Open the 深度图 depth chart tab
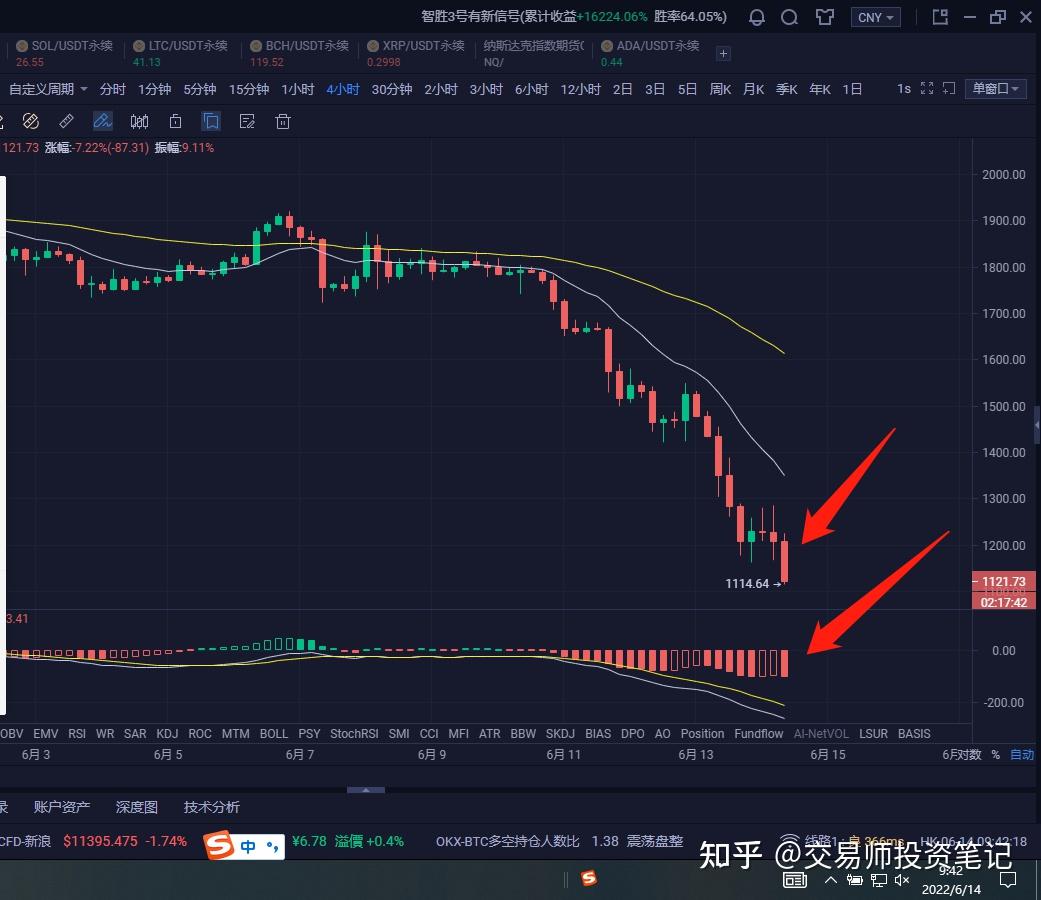 pos(137,807)
